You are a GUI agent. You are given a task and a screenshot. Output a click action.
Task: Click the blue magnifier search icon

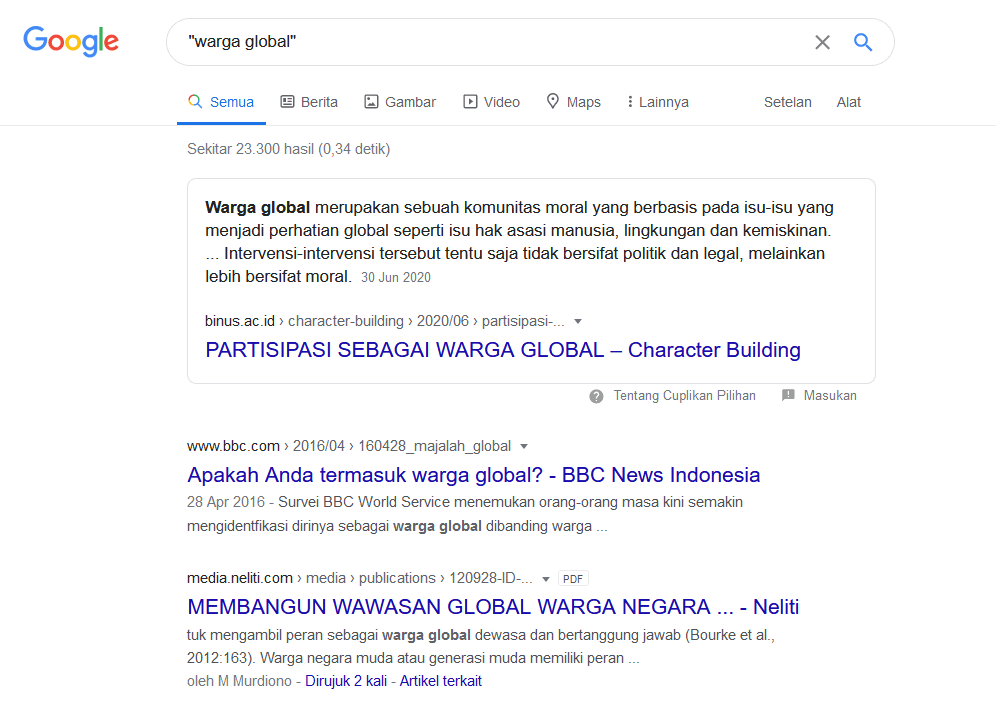coord(863,42)
